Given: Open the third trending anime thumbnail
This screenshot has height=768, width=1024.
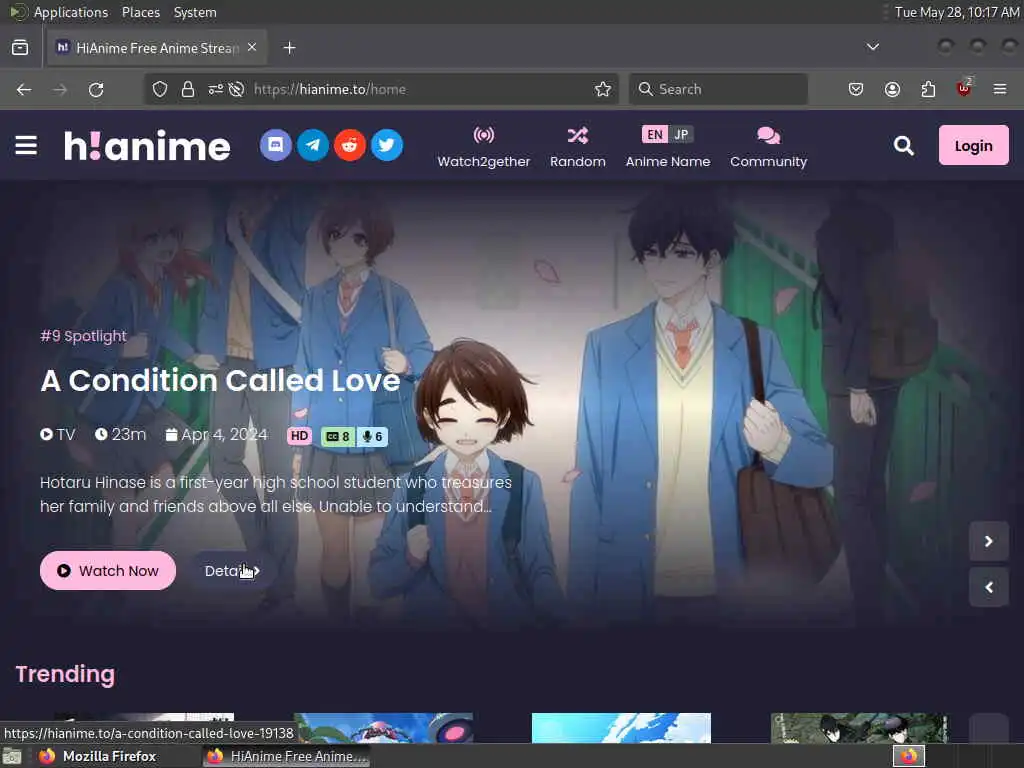Looking at the screenshot, I should click(621, 728).
